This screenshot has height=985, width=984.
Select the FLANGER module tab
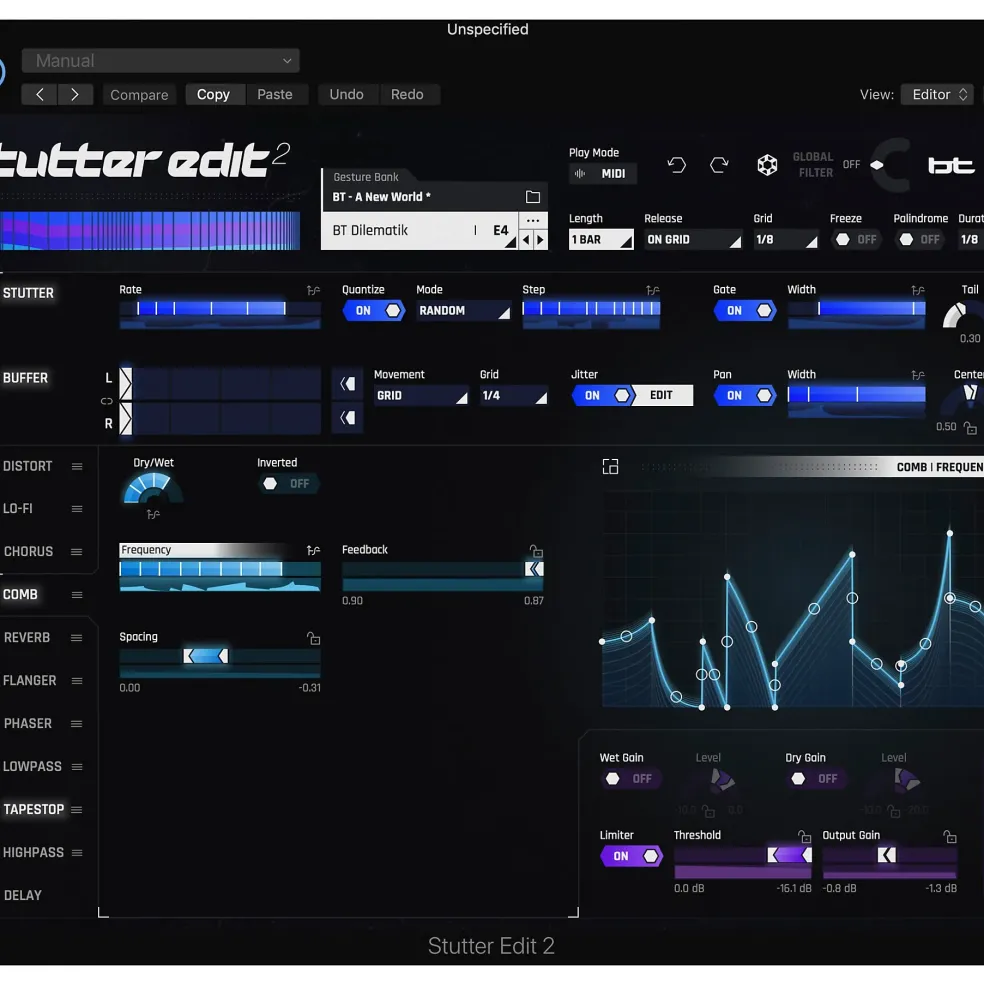point(30,681)
